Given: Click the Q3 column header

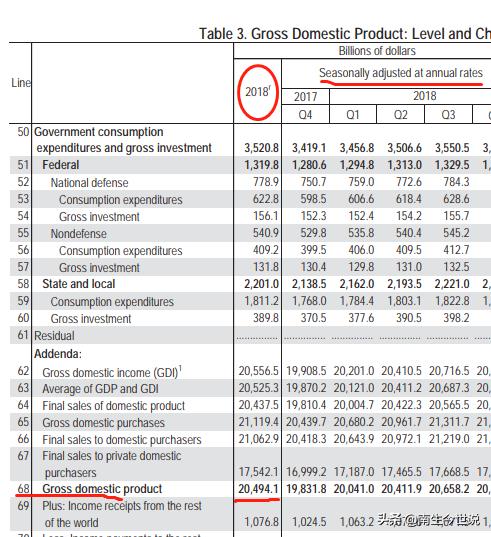Looking at the screenshot, I should (x=448, y=114).
